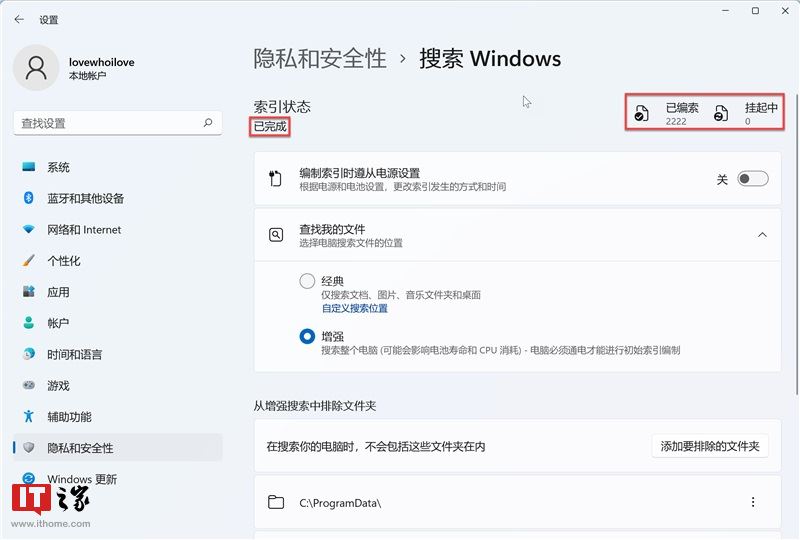Click the 搜索 Windows page title
This screenshot has height=540, width=800.
(x=490, y=58)
